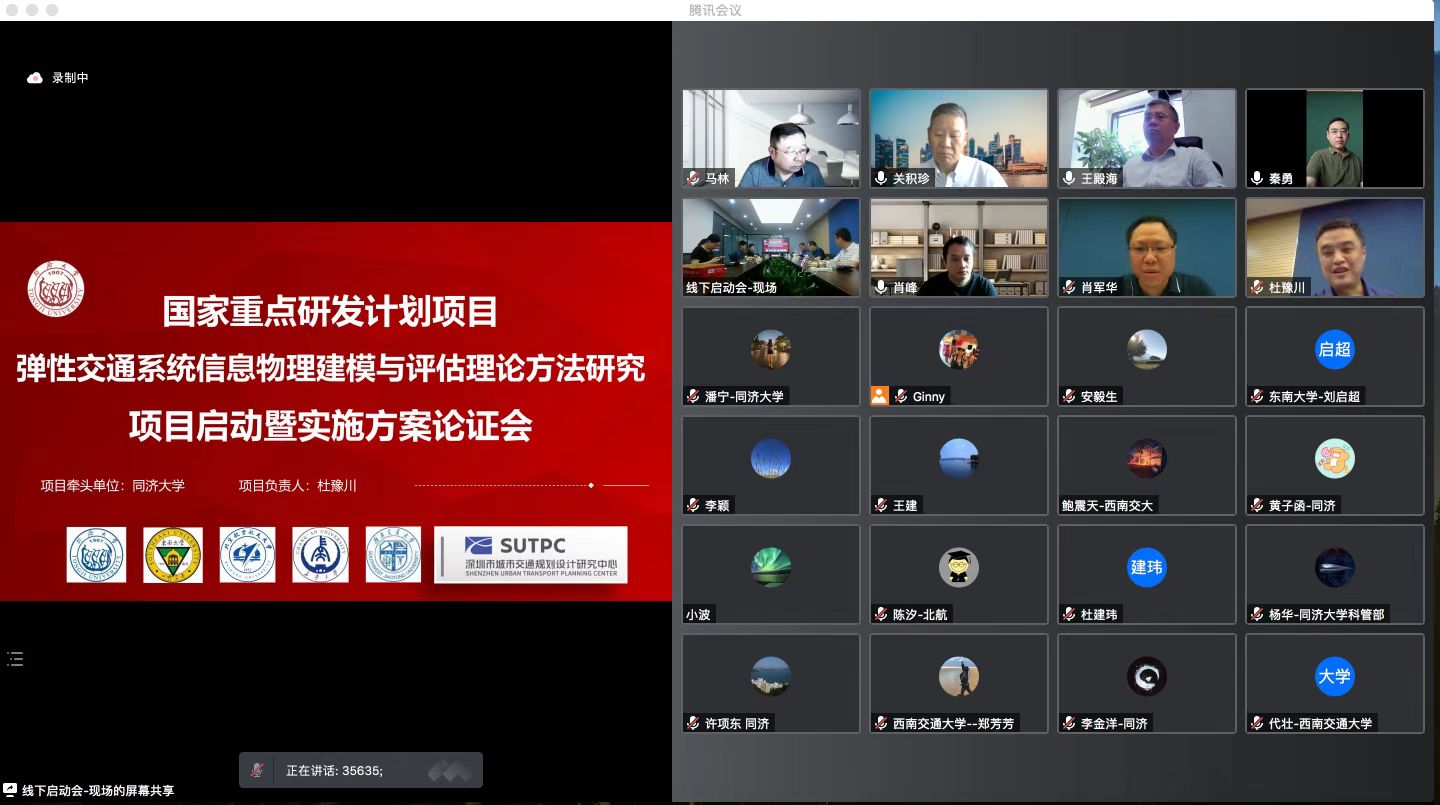Click the blue 启超 avatar circle
This screenshot has width=1440, height=805.
point(1334,349)
